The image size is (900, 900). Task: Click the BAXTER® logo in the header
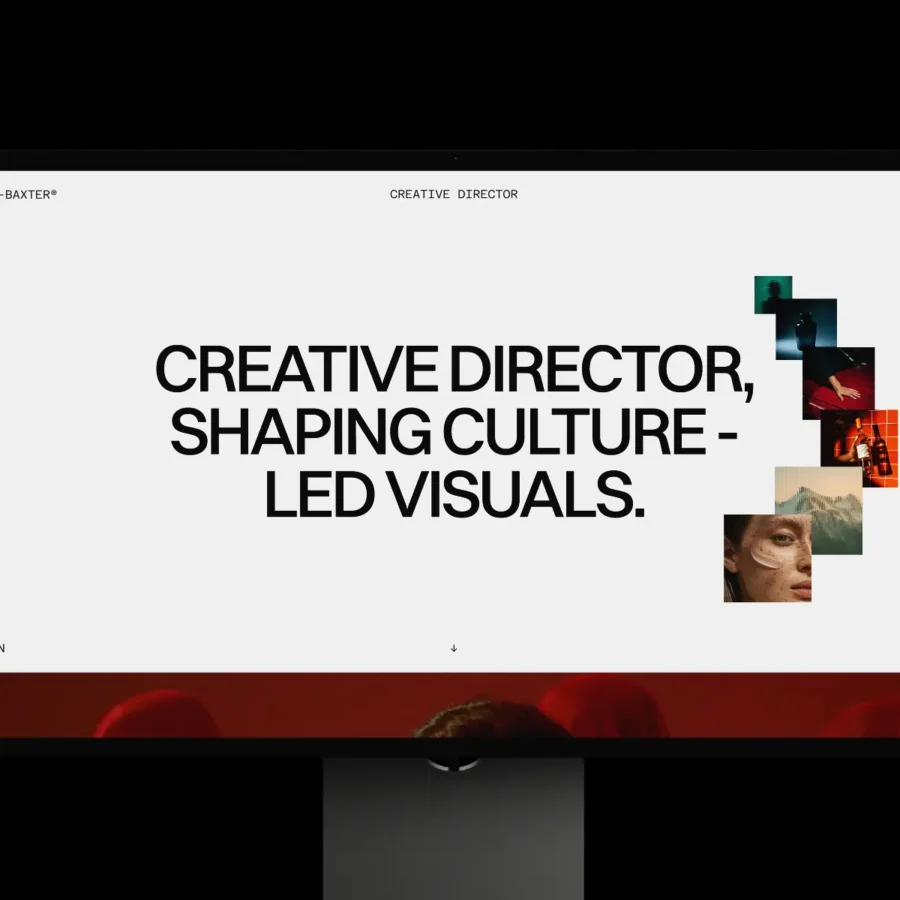click(x=28, y=195)
